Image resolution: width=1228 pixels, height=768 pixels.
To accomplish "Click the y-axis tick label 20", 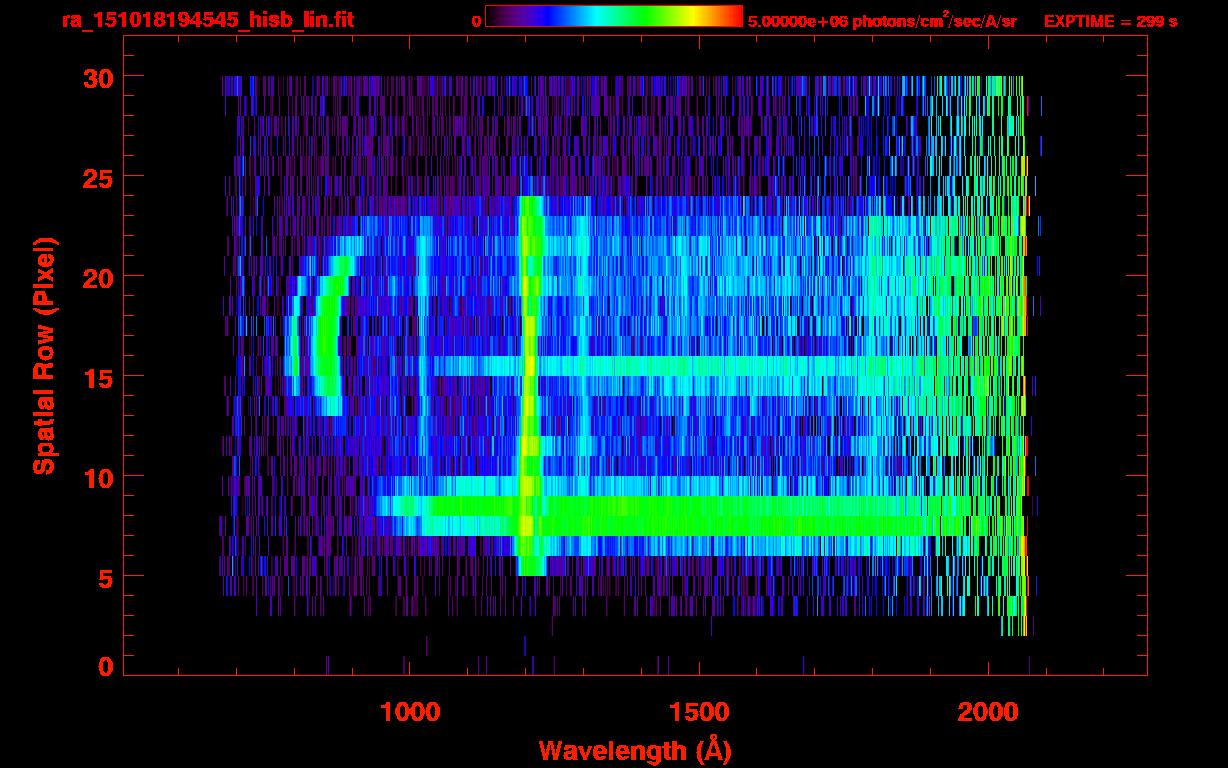I will 99,277.
